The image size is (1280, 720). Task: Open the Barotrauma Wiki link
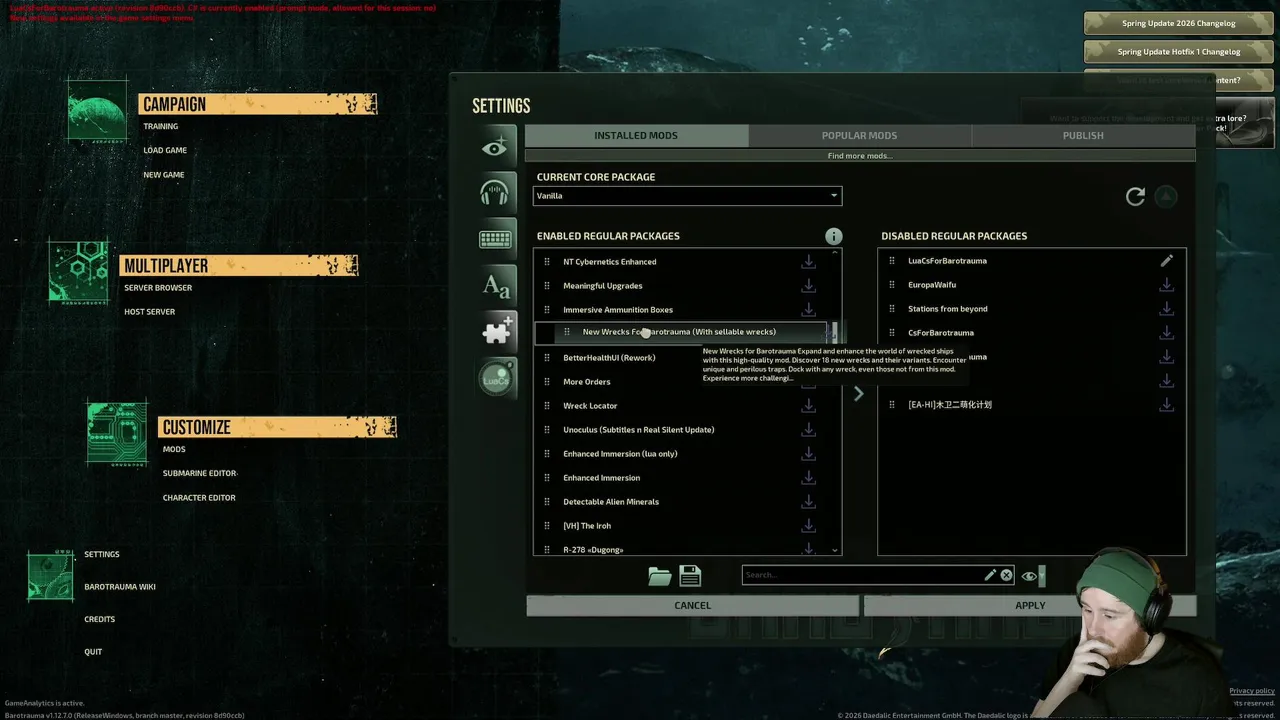pos(120,587)
